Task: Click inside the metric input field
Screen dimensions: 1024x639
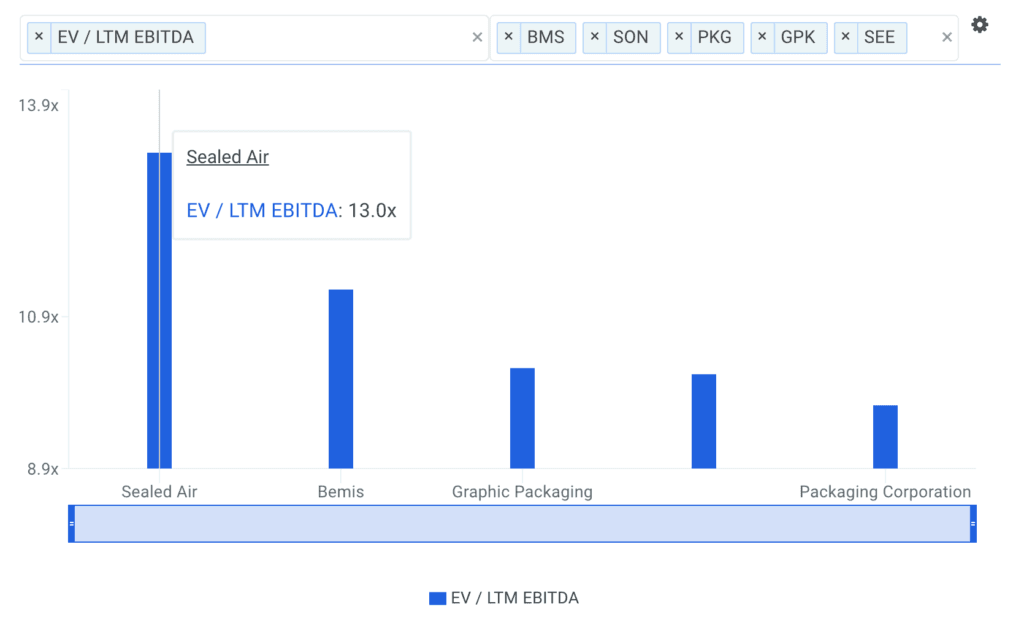Action: pyautogui.click(x=340, y=38)
